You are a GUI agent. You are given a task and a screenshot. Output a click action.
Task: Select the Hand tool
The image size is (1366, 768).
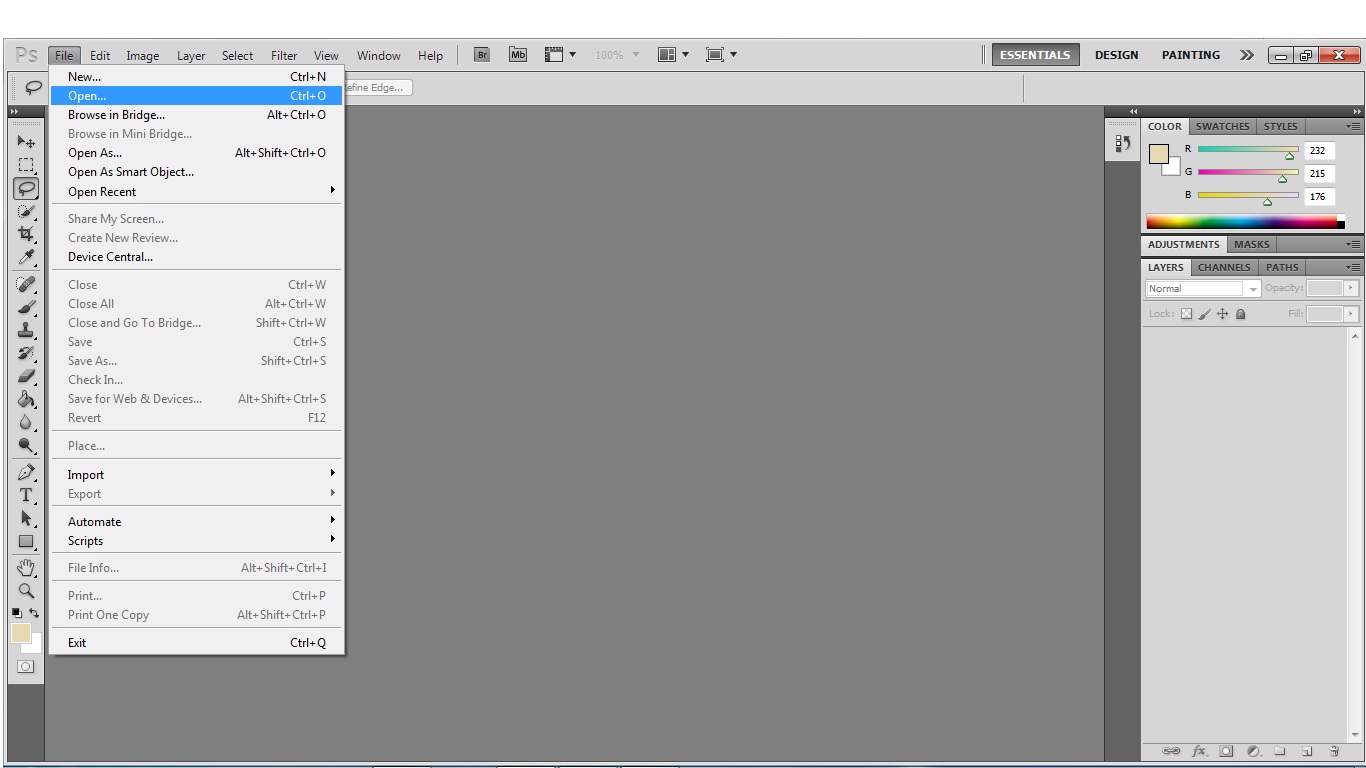tap(26, 568)
